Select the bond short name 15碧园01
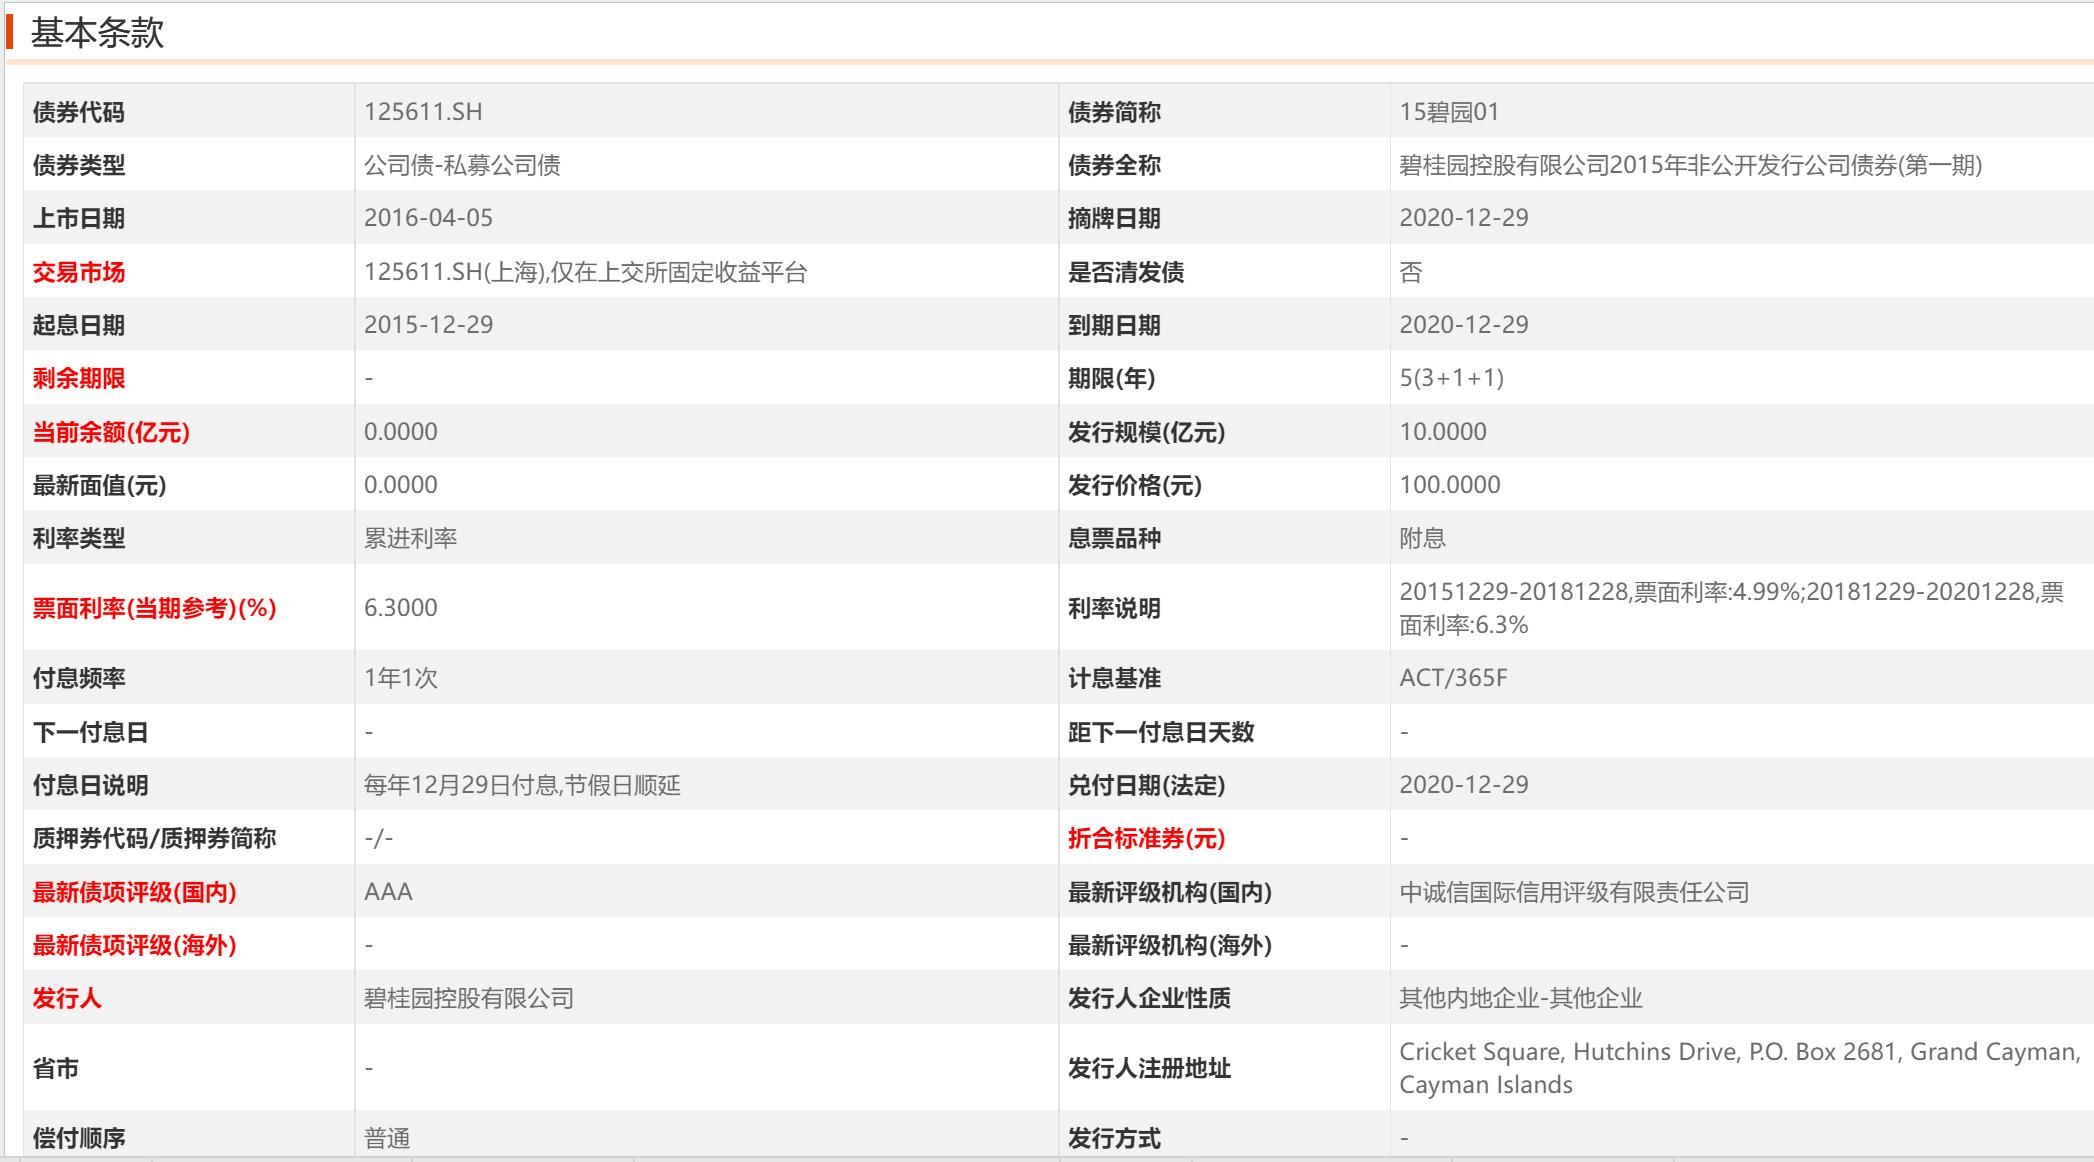2094x1162 pixels. pyautogui.click(x=1449, y=111)
